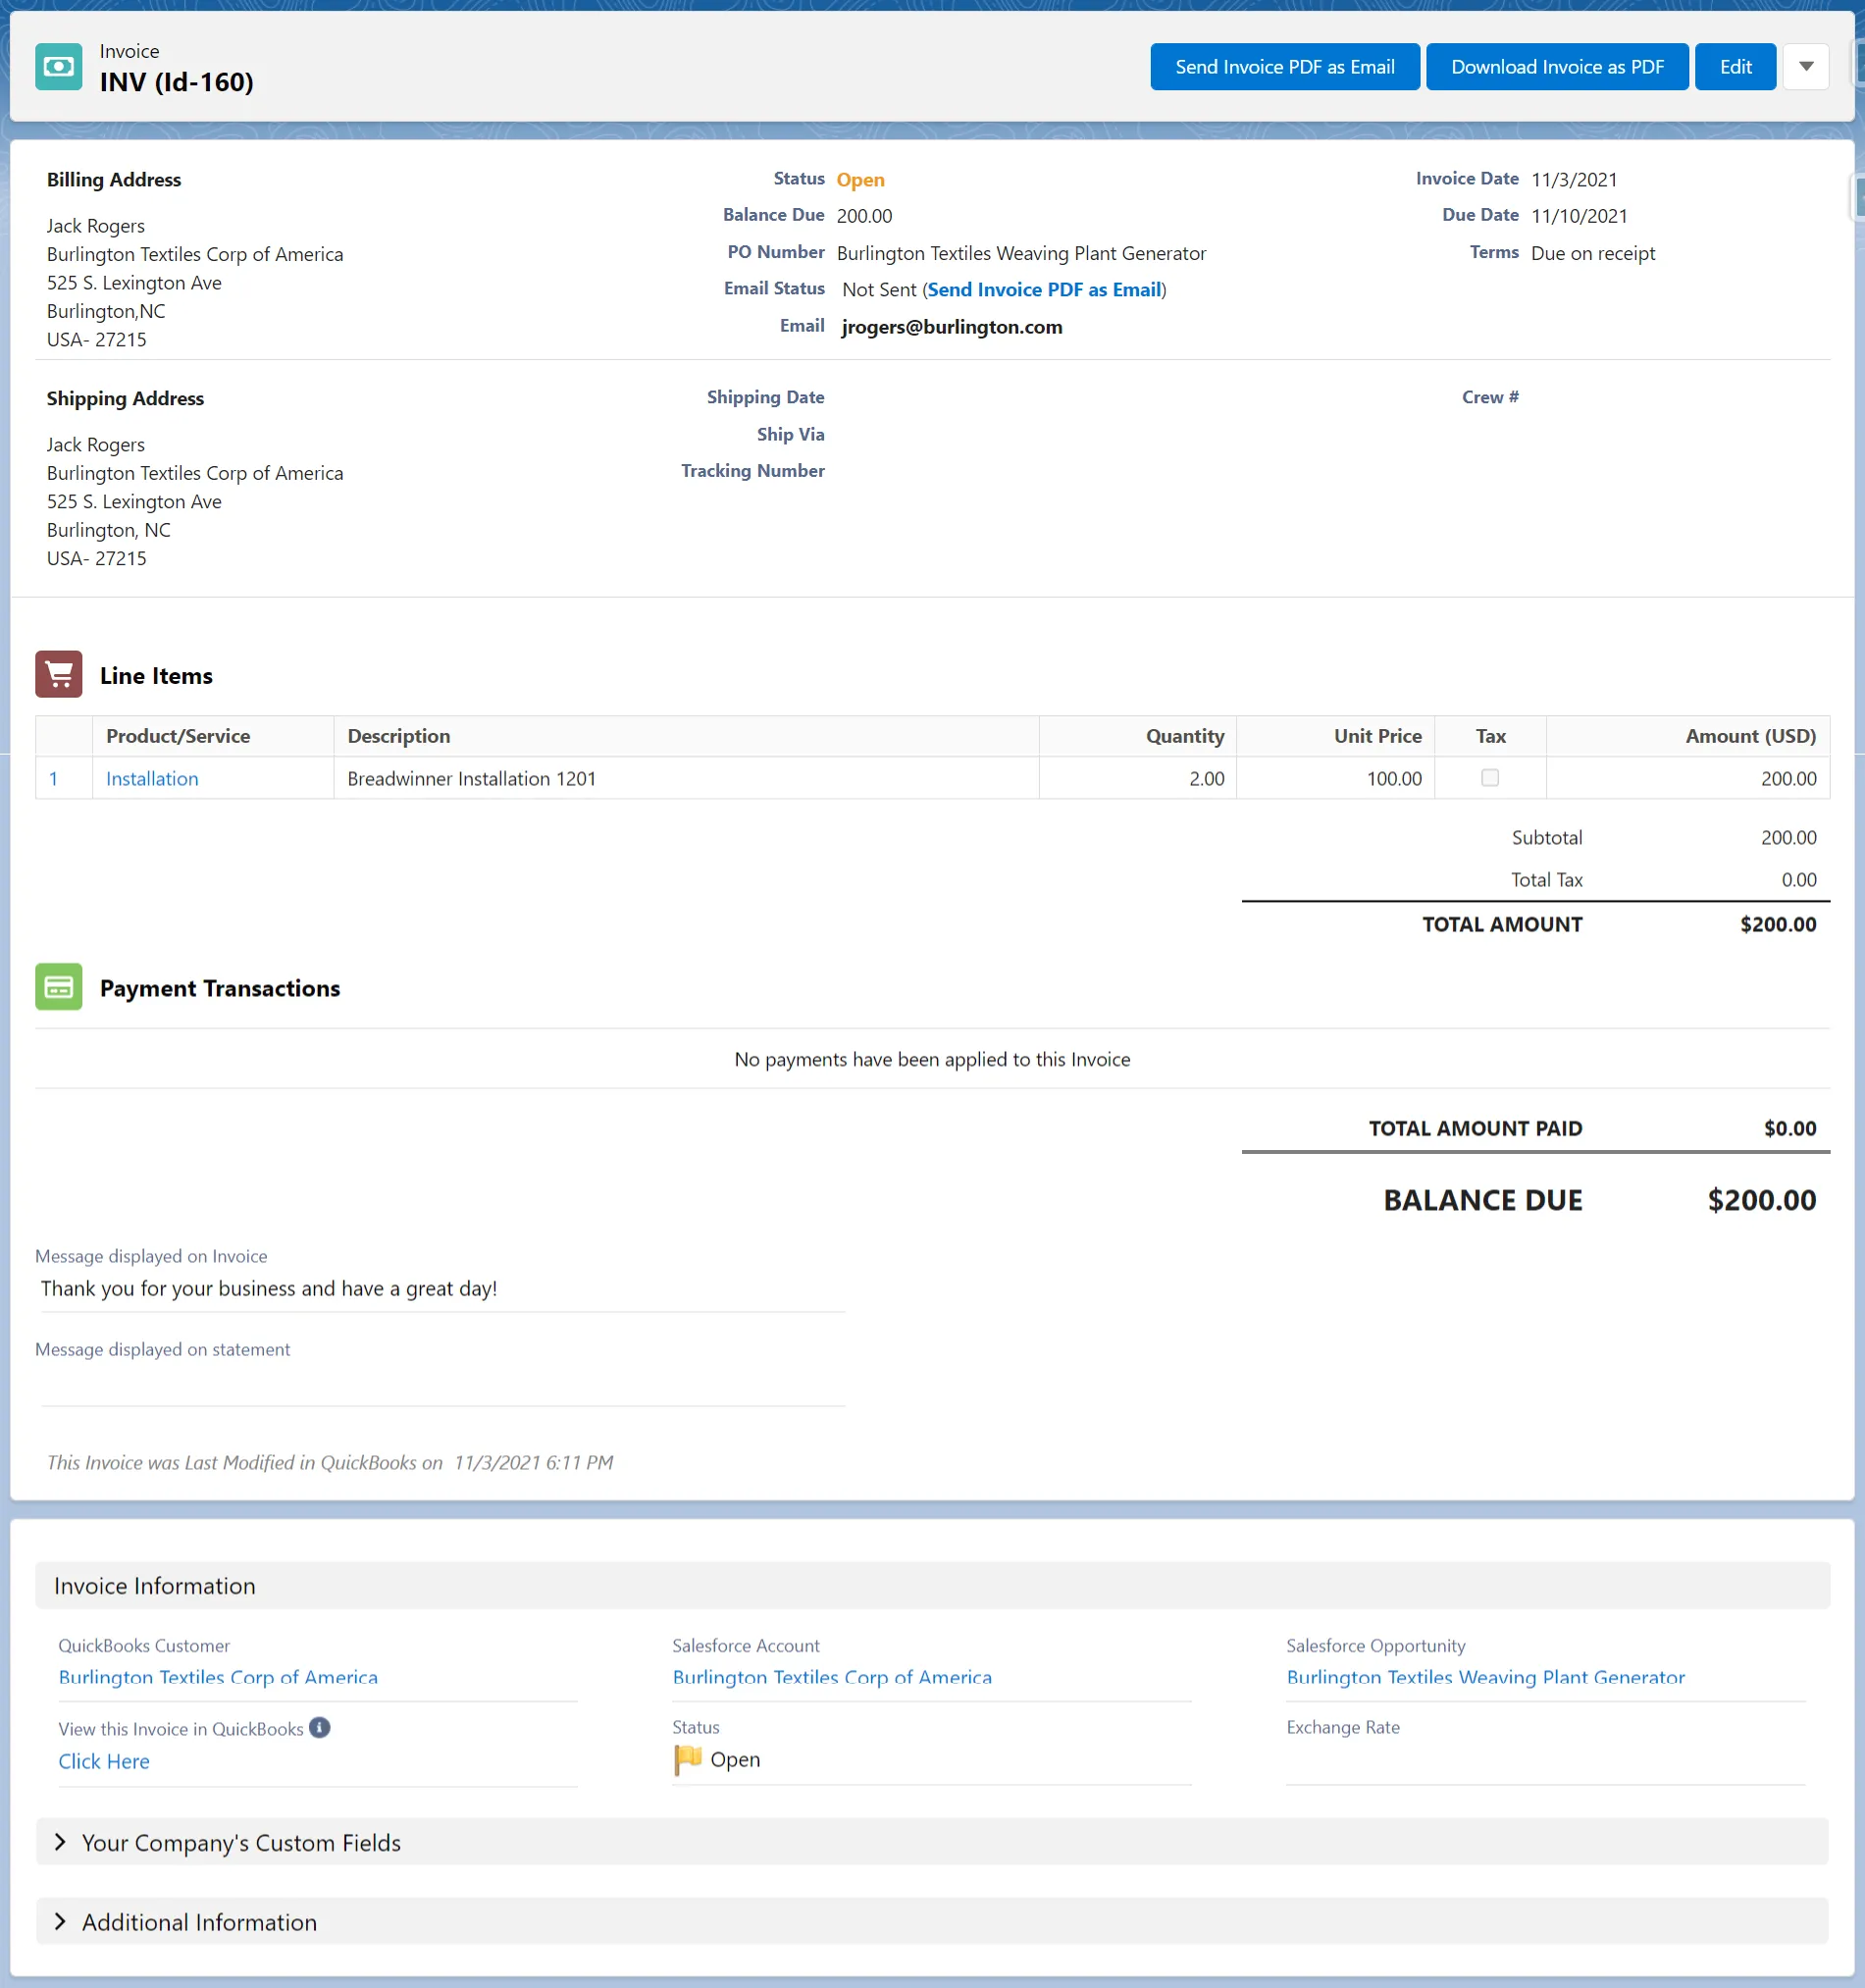Click the Balance Due $200.00 total
Image resolution: width=1865 pixels, height=1988 pixels.
coord(1762,1200)
